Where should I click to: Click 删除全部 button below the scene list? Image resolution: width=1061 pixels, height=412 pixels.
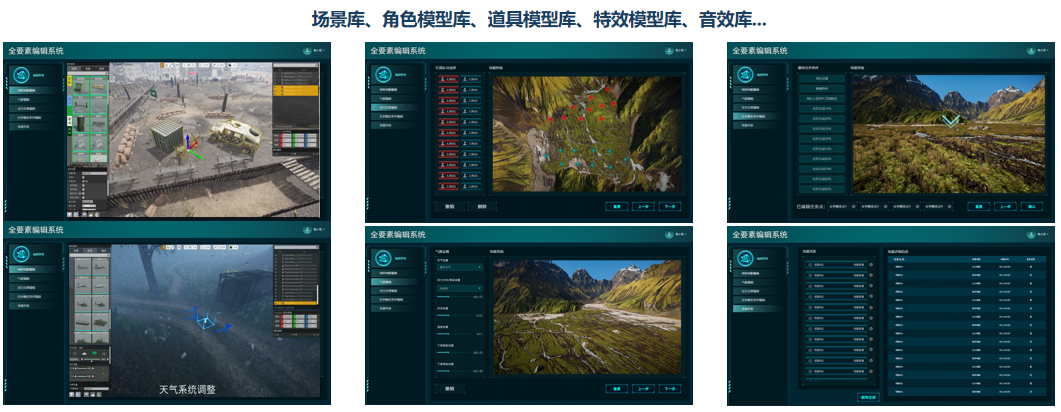[x=867, y=397]
